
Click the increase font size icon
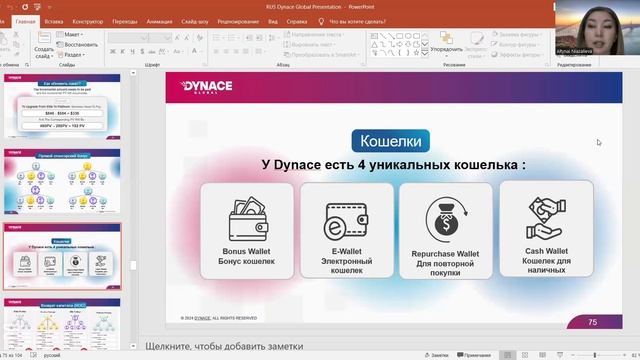pos(177,38)
